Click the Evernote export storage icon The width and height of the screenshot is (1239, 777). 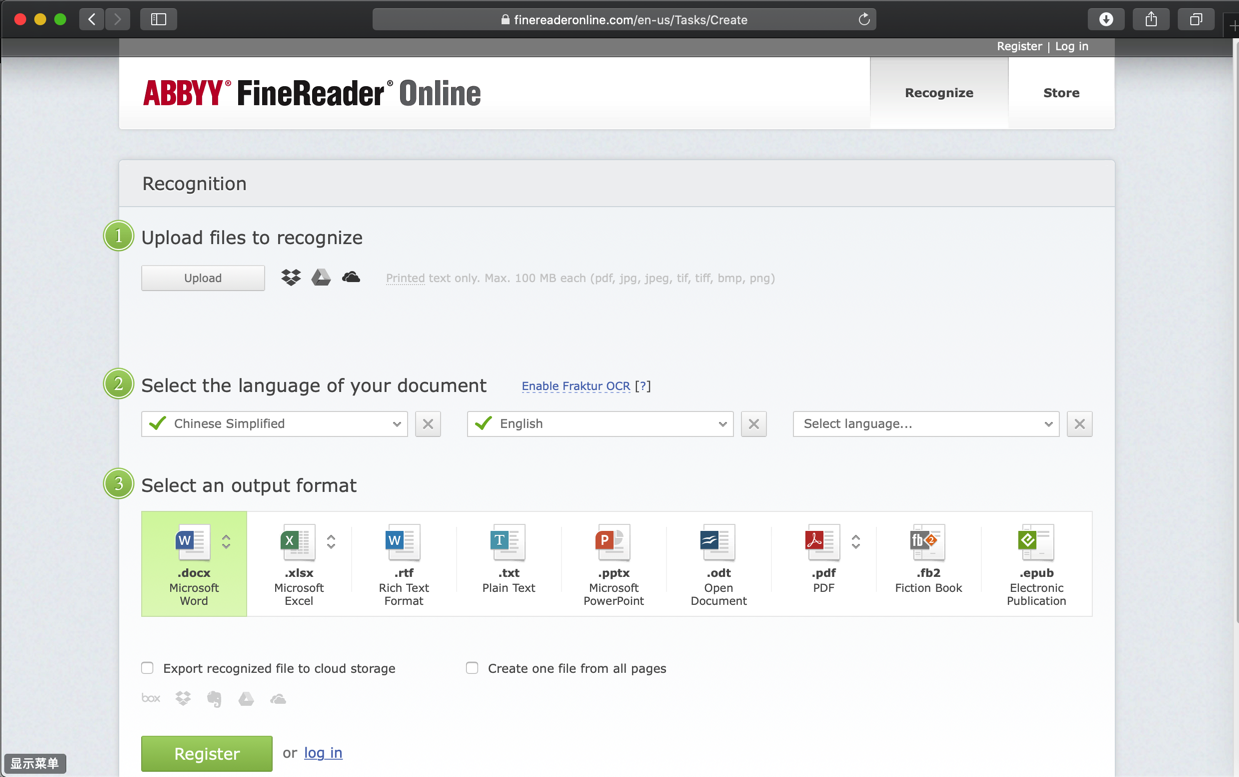click(x=214, y=699)
